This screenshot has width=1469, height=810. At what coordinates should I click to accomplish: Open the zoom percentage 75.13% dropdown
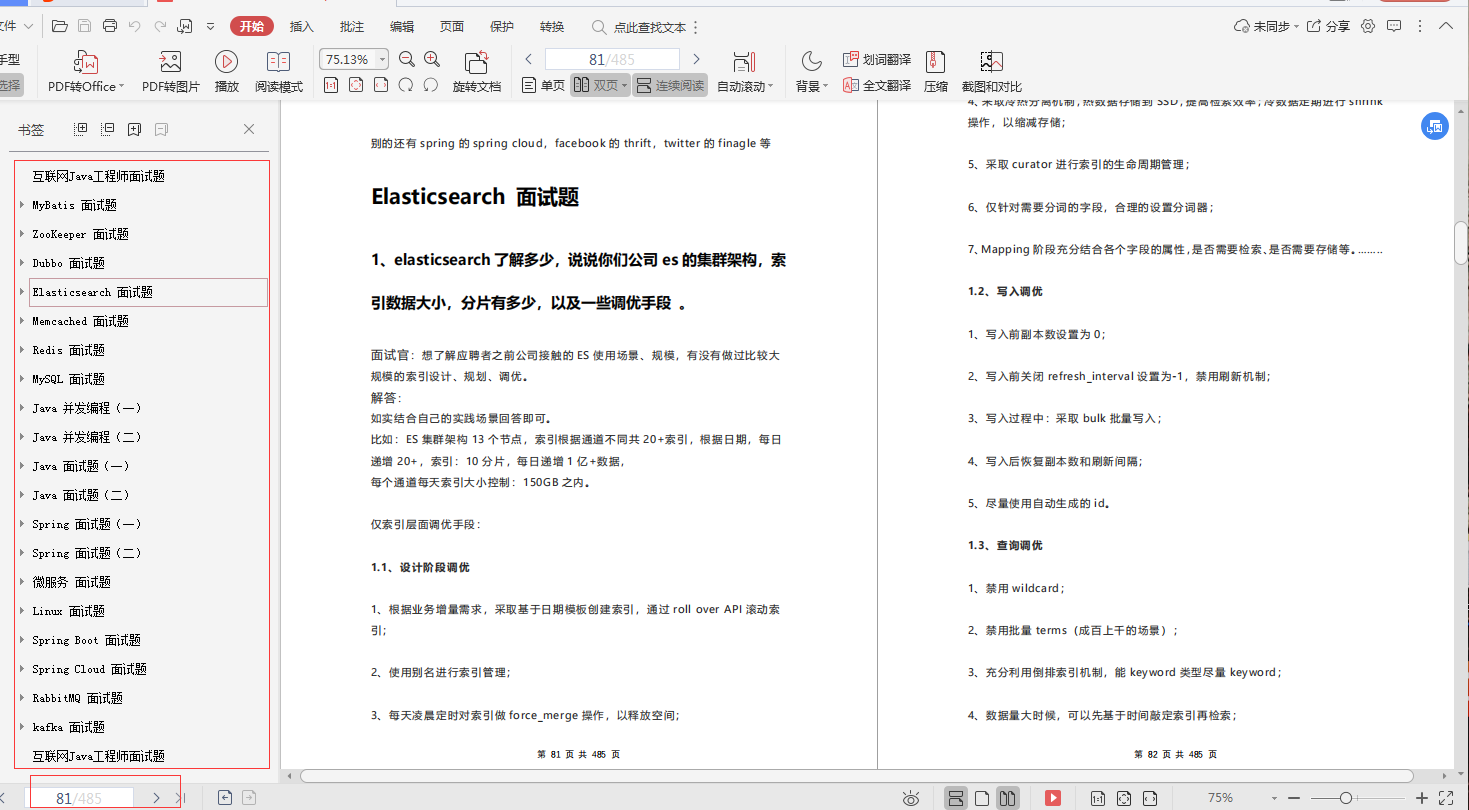(382, 59)
